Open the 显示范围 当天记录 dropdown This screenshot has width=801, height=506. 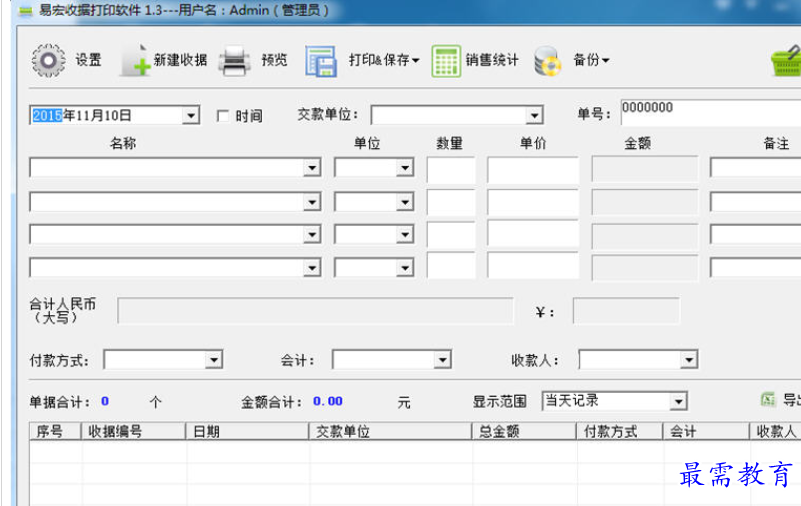click(x=678, y=401)
